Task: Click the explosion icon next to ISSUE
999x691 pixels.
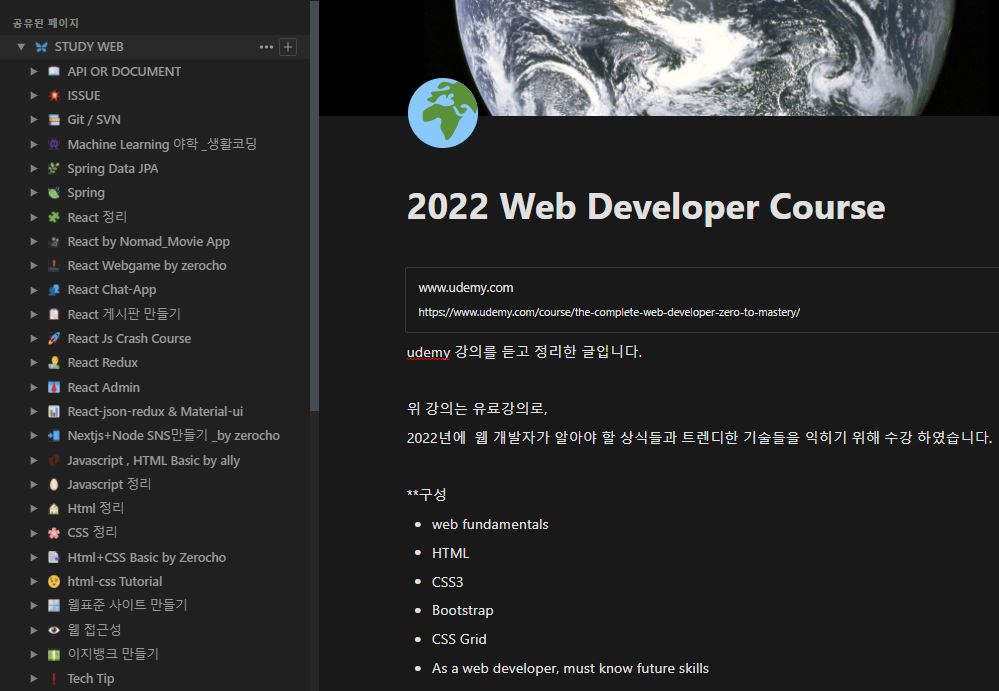Action: (54, 96)
